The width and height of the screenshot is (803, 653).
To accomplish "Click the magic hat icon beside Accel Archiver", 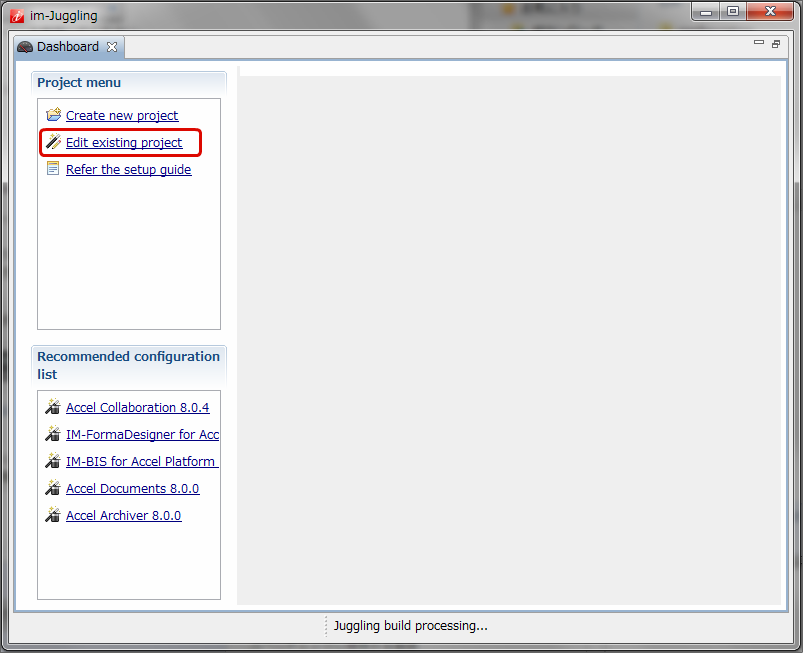I will pos(53,515).
